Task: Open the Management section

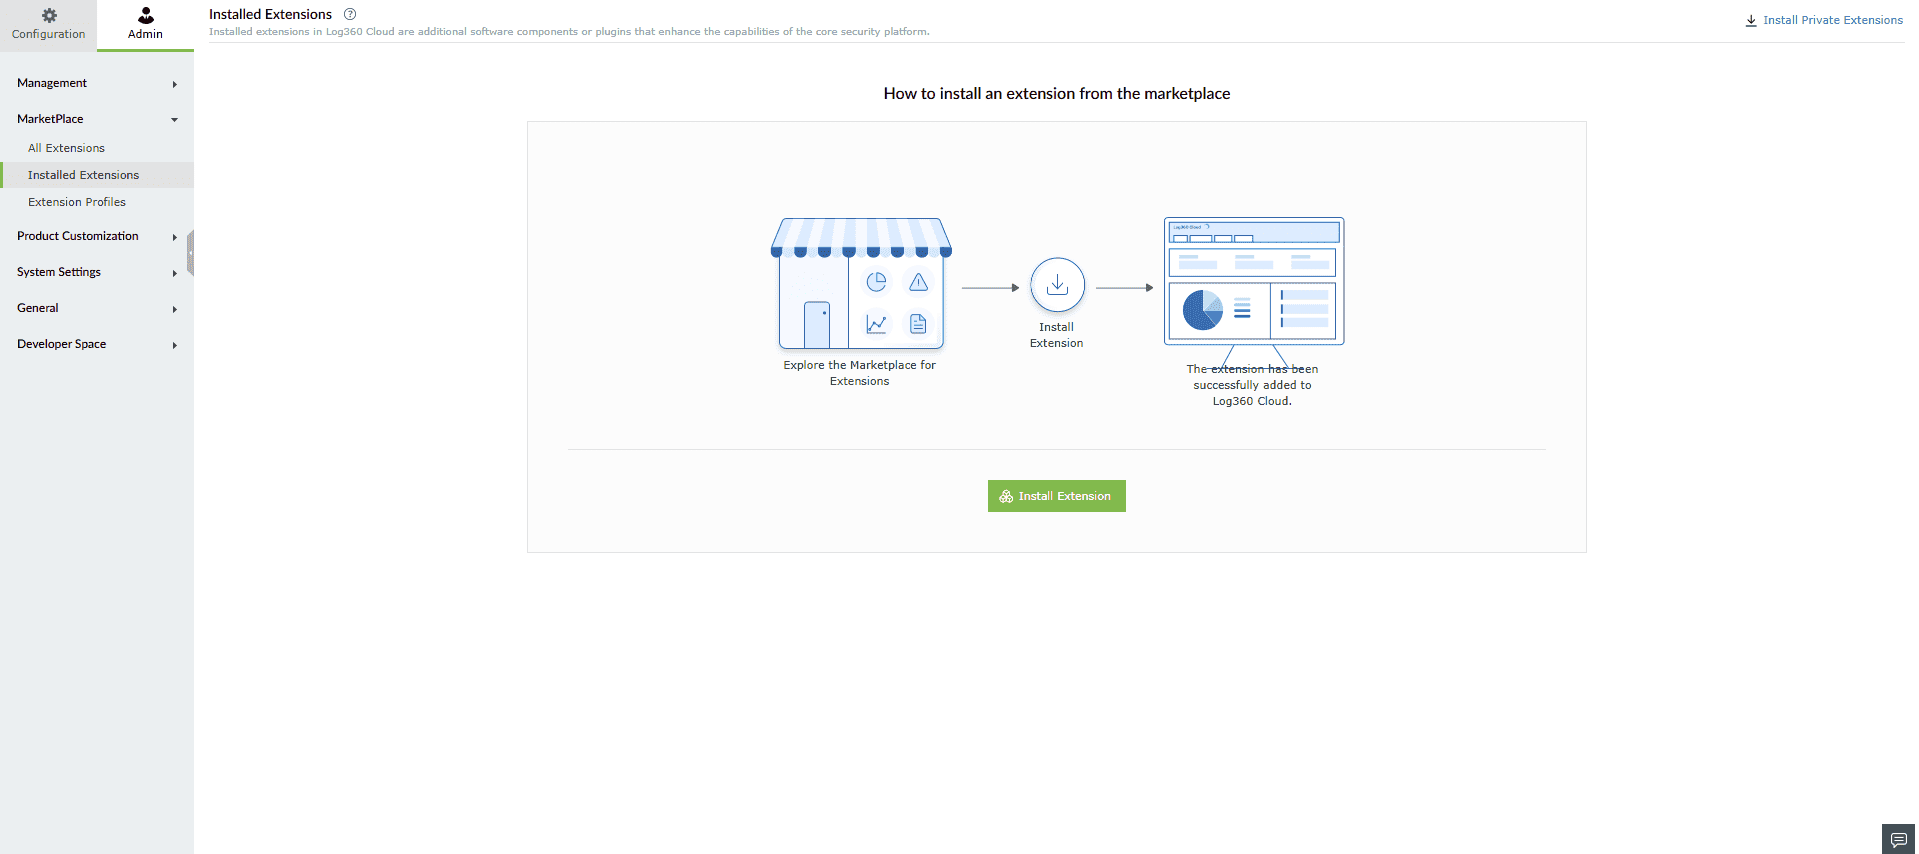Action: pyautogui.click(x=52, y=83)
